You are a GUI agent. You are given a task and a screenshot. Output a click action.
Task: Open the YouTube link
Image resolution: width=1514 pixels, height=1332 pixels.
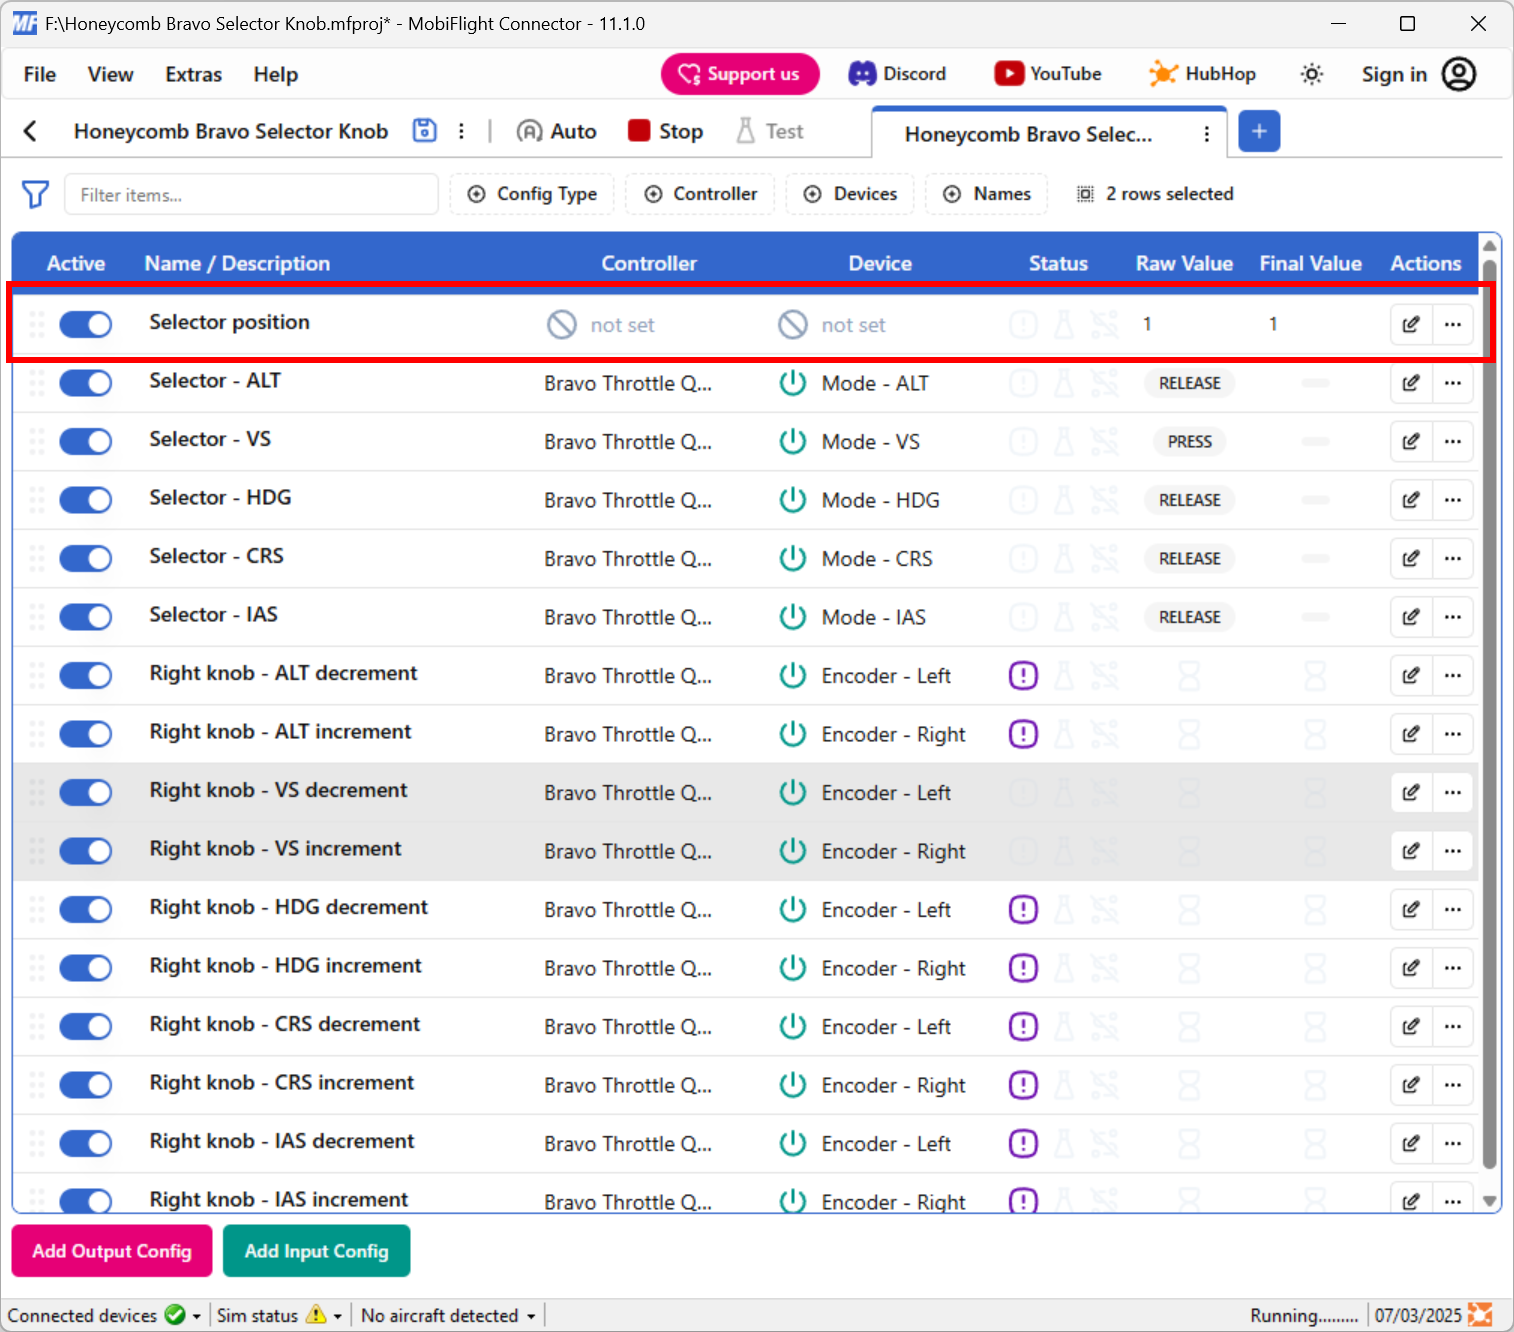(1048, 74)
